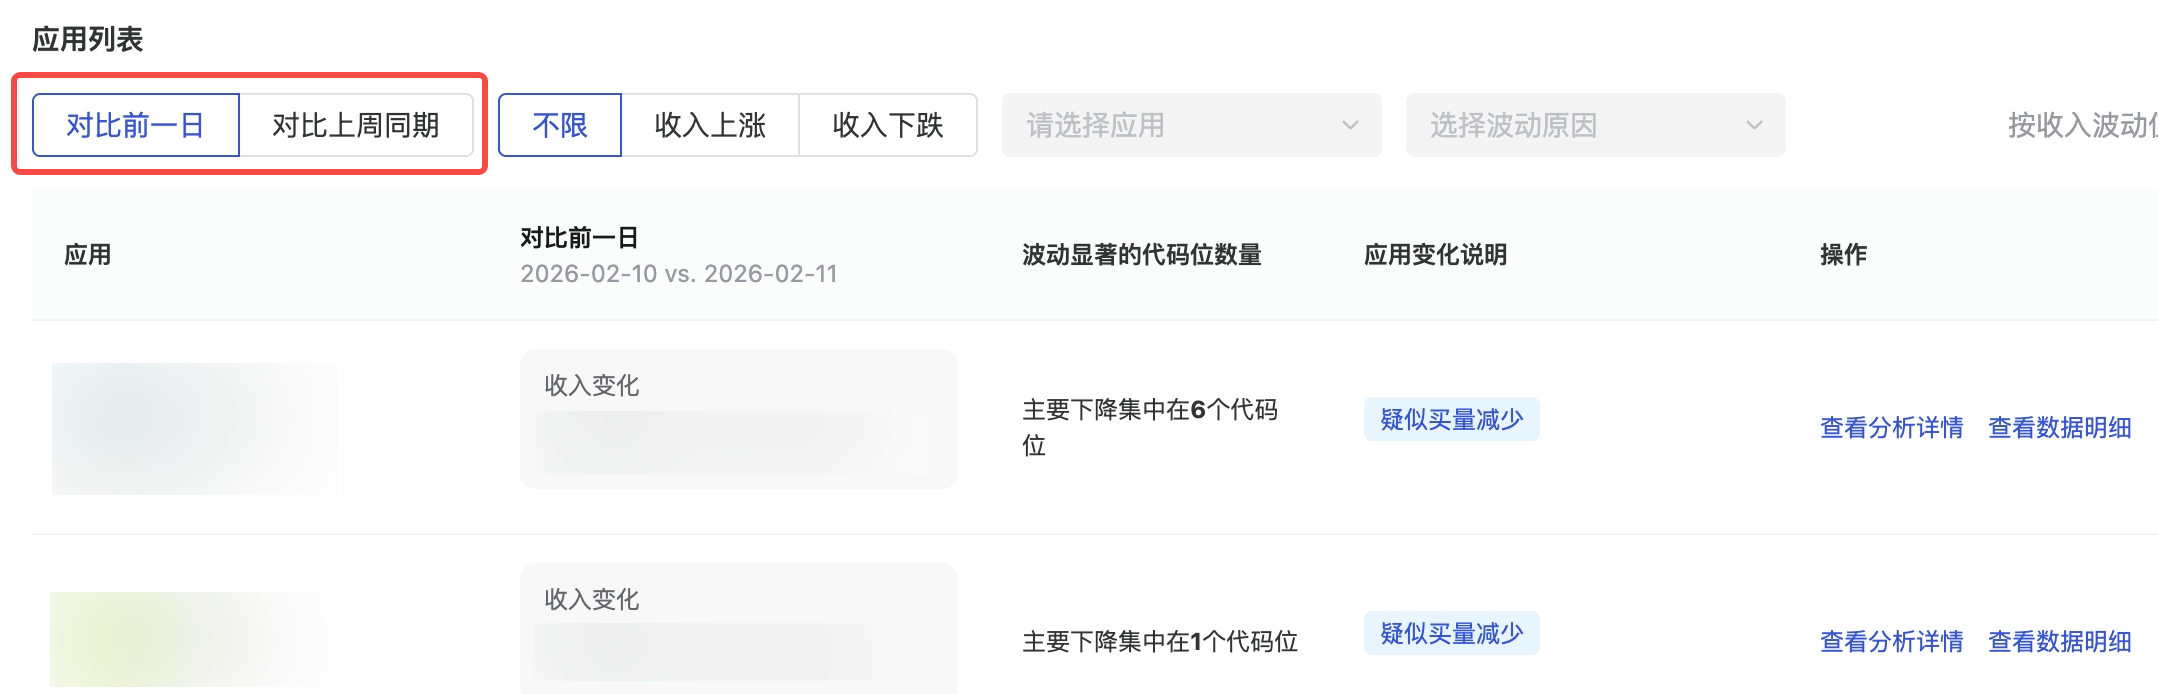Click the 波动显著的代码位数量 column header

1141,255
